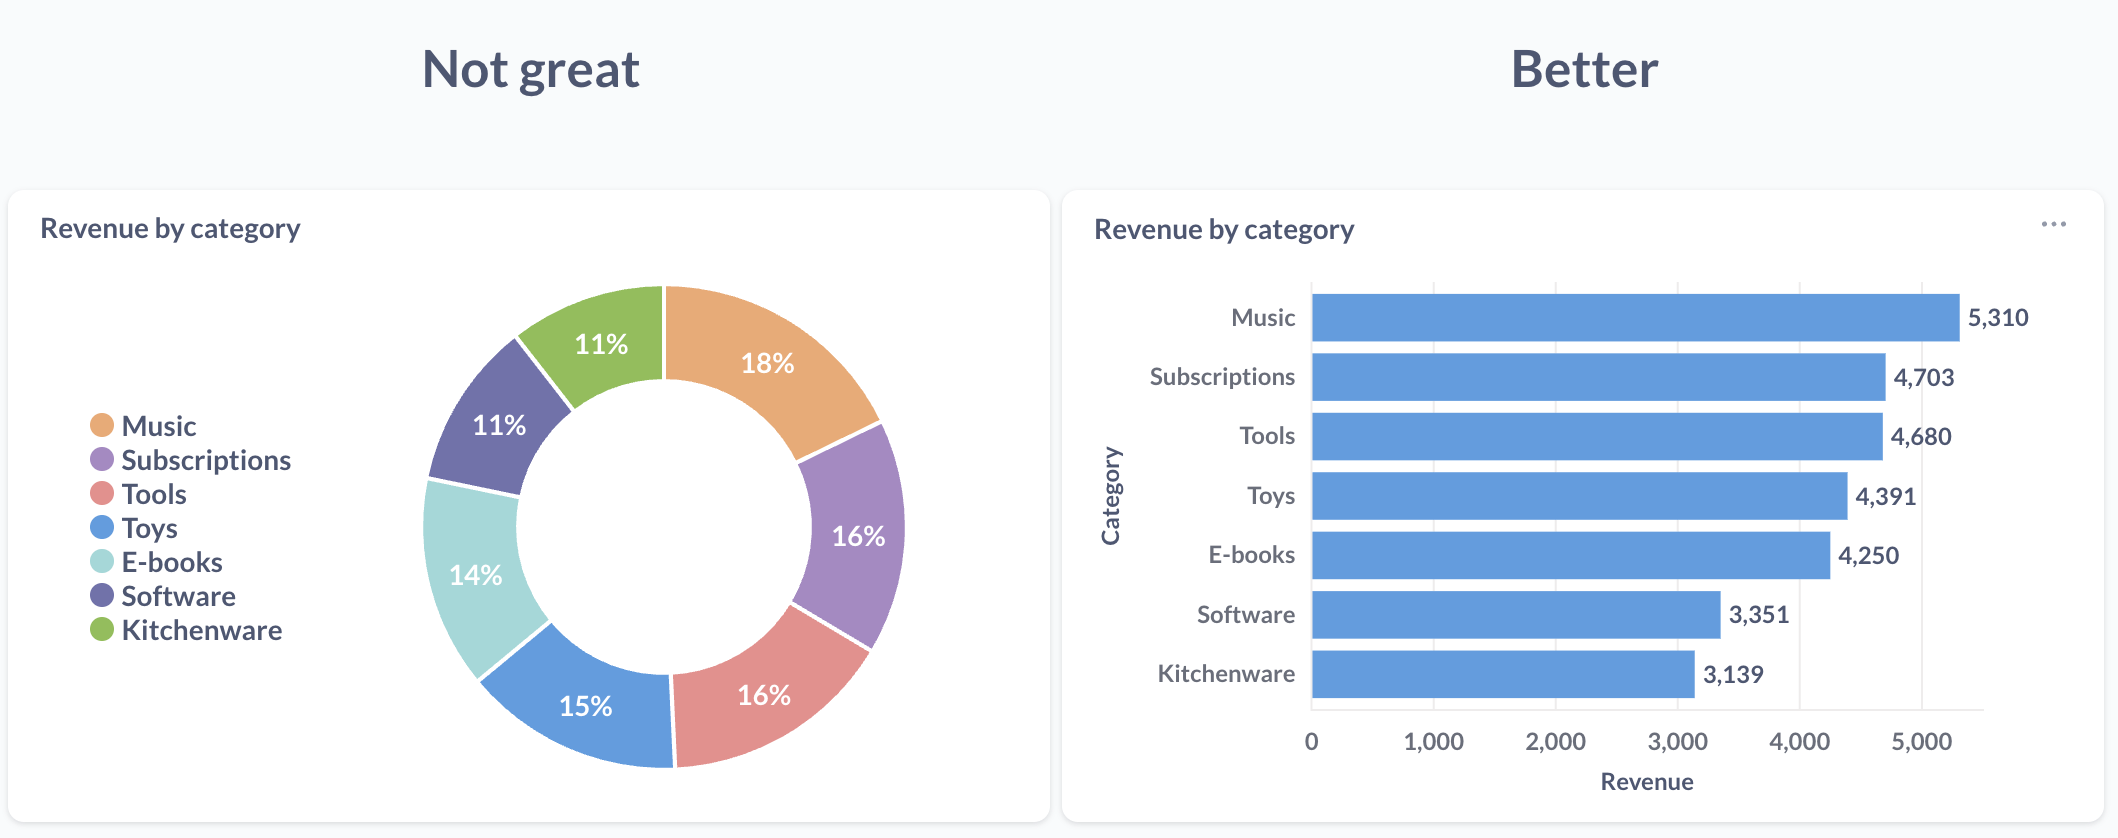Image resolution: width=2118 pixels, height=838 pixels.
Task: Click the Software bar showing 3,351
Action: tap(1515, 615)
